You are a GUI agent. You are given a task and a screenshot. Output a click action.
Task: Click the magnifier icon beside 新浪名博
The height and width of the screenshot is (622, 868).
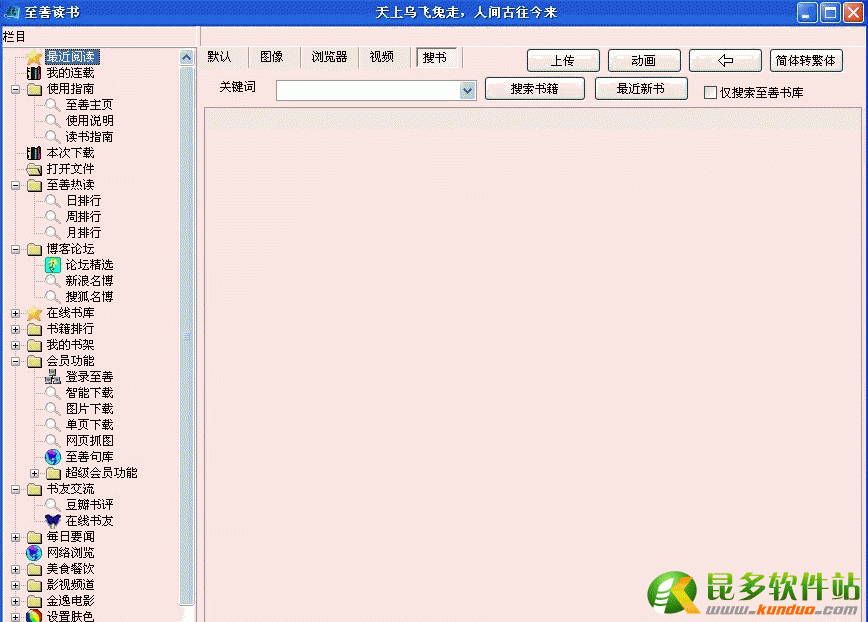[x=53, y=281]
